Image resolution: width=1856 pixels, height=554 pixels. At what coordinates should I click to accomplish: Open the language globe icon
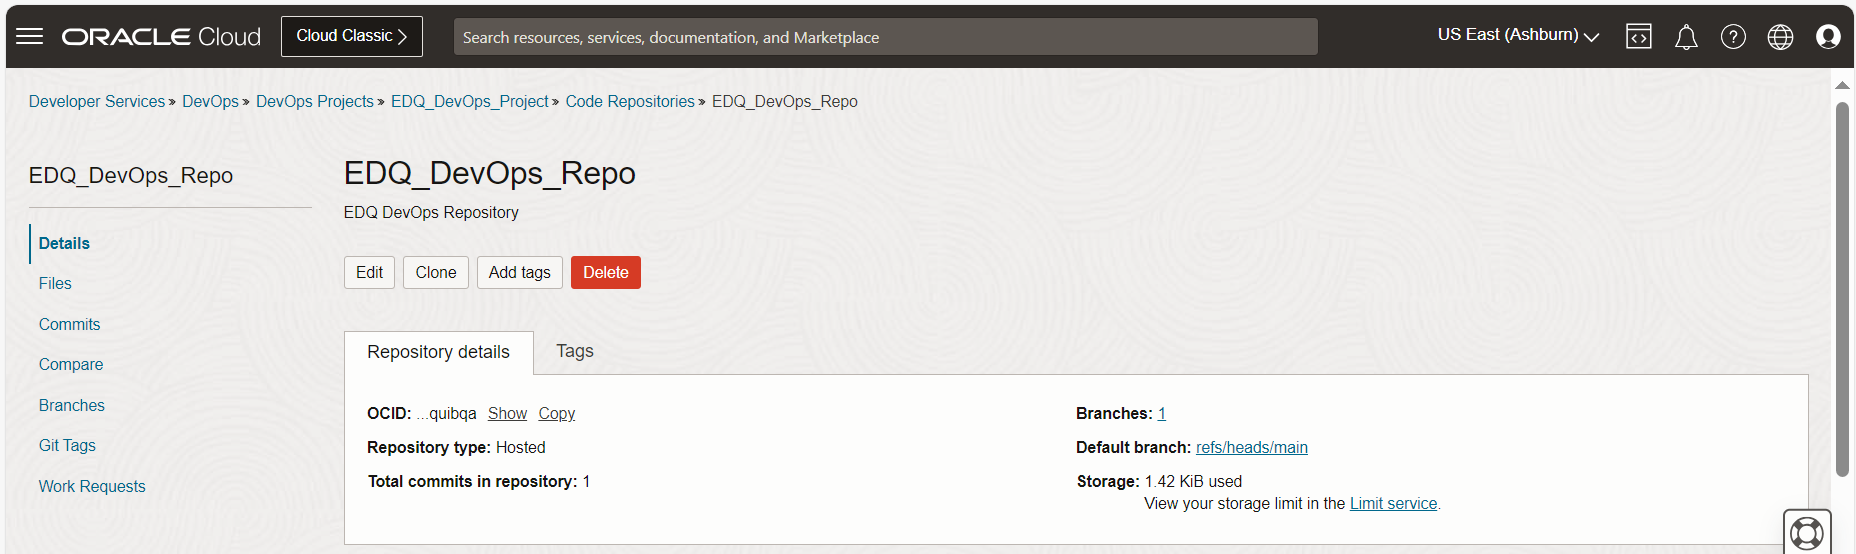coord(1780,37)
